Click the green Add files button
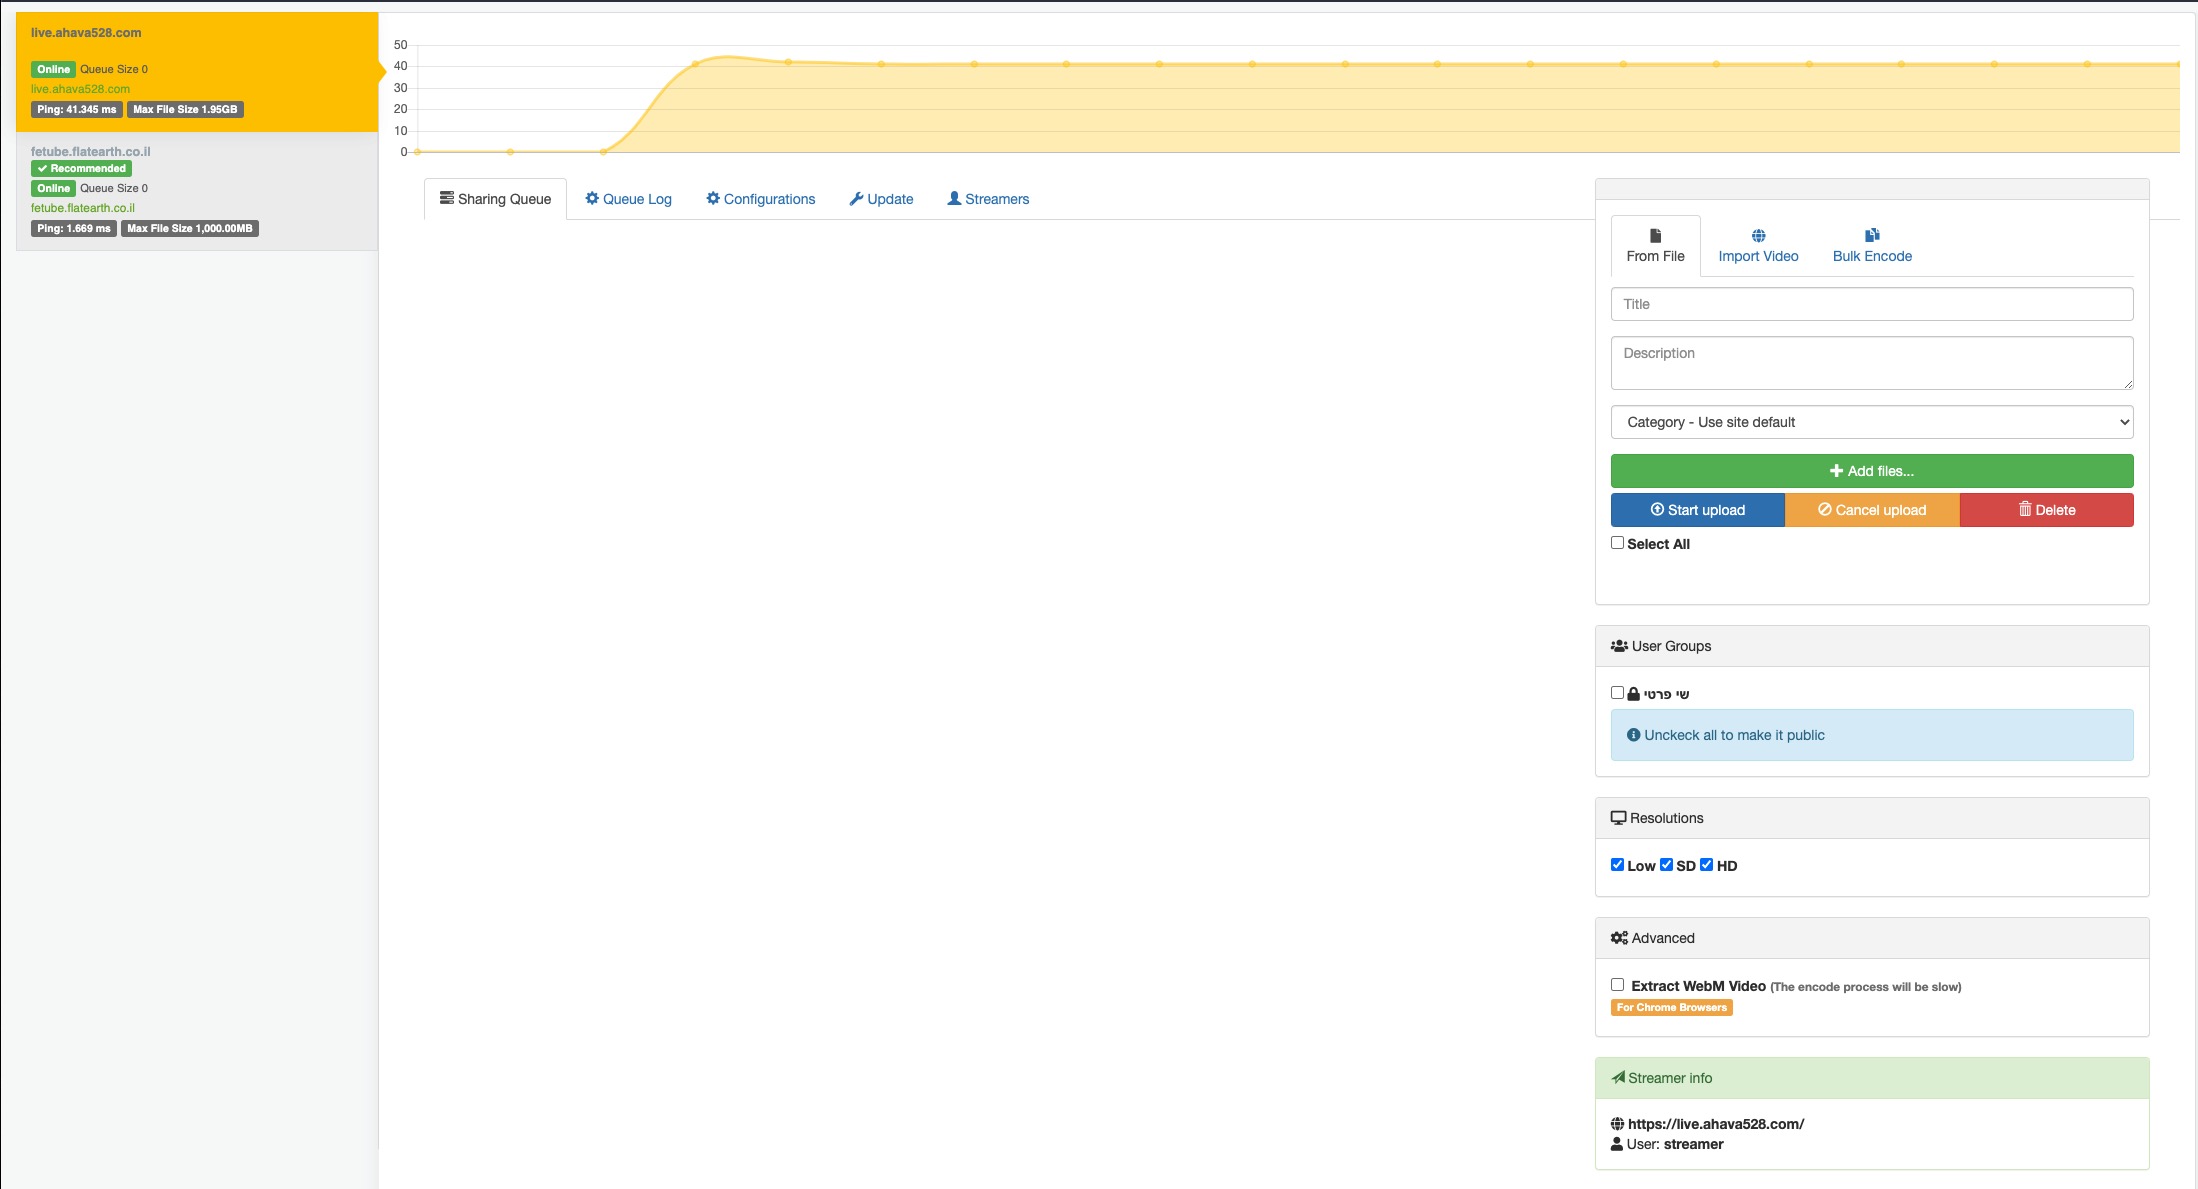The height and width of the screenshot is (1189, 2198). point(1872,471)
